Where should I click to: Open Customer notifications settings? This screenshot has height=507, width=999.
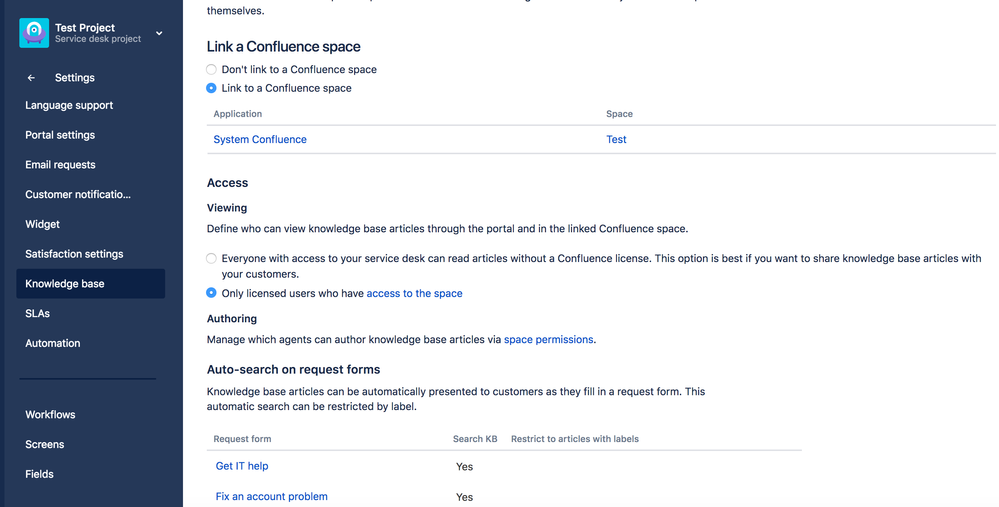click(78, 194)
